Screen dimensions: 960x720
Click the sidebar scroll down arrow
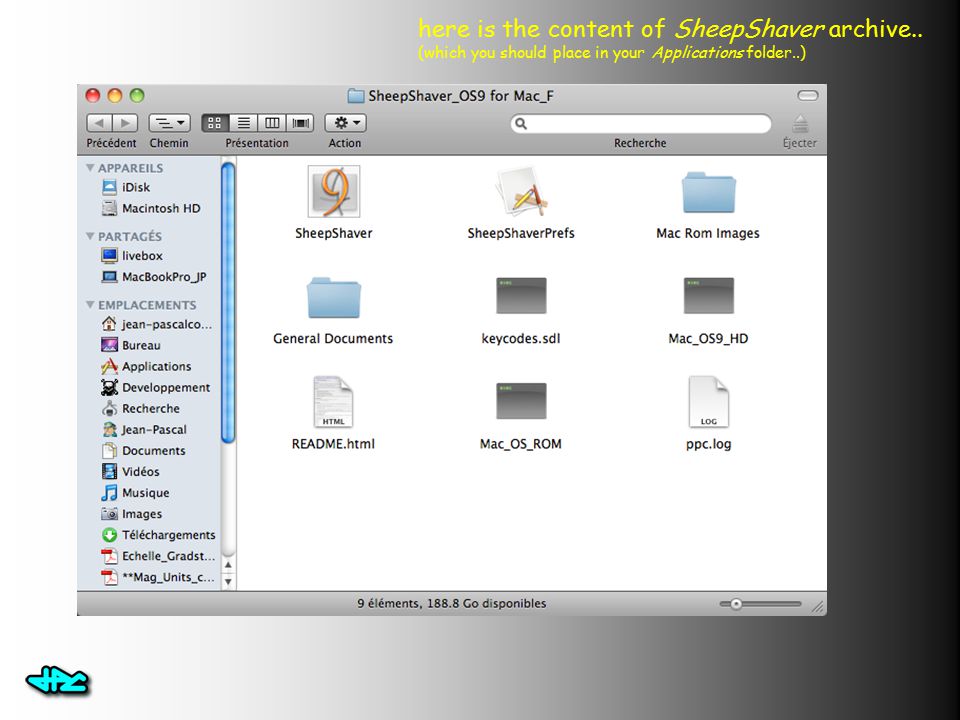coord(228,582)
